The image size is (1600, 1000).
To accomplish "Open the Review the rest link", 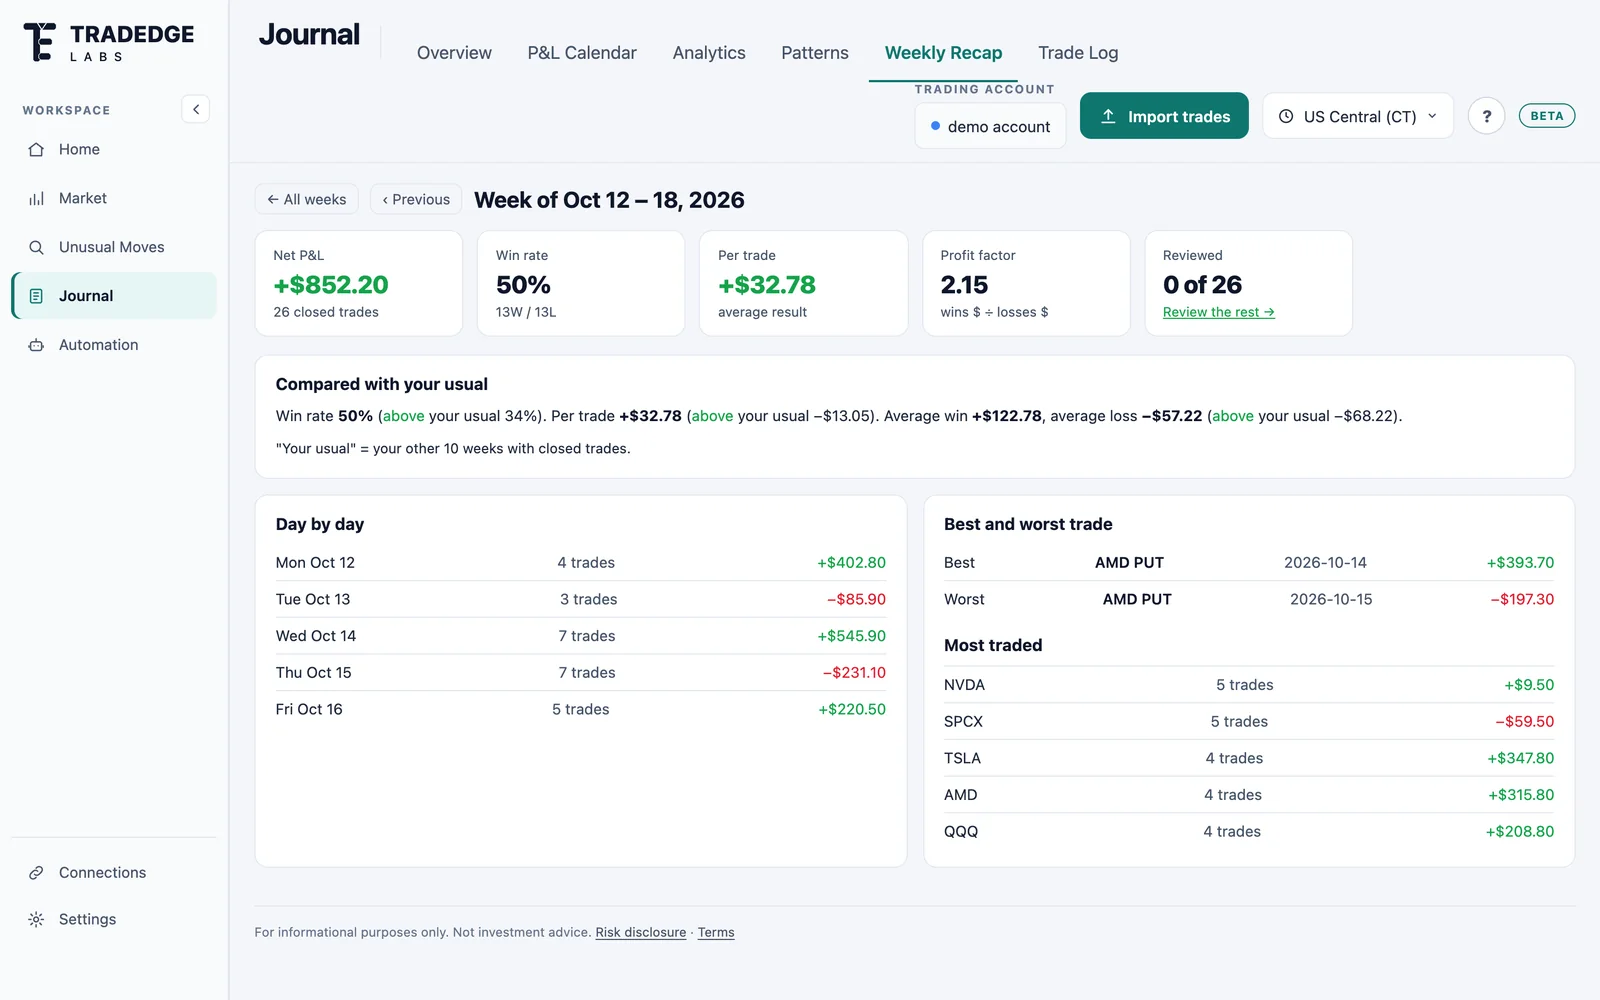I will [1218, 312].
